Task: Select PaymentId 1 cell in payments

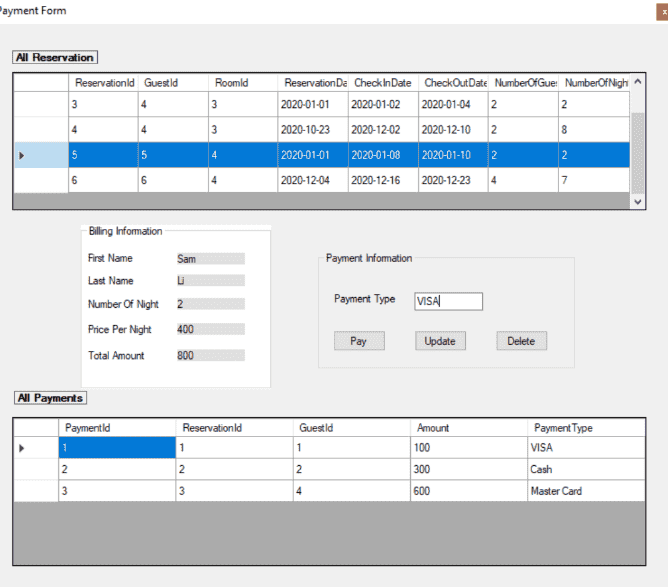Action: coord(117,448)
